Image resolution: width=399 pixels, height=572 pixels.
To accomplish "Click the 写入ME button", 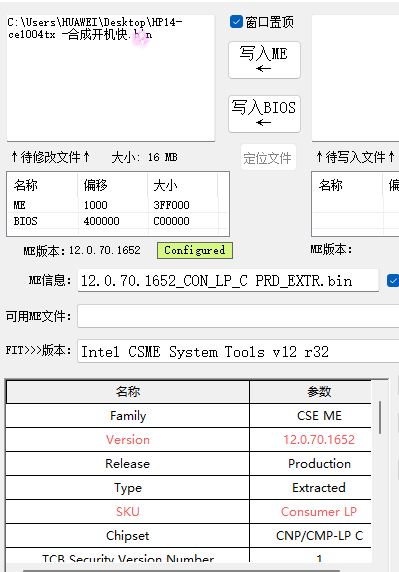I will pos(264,60).
